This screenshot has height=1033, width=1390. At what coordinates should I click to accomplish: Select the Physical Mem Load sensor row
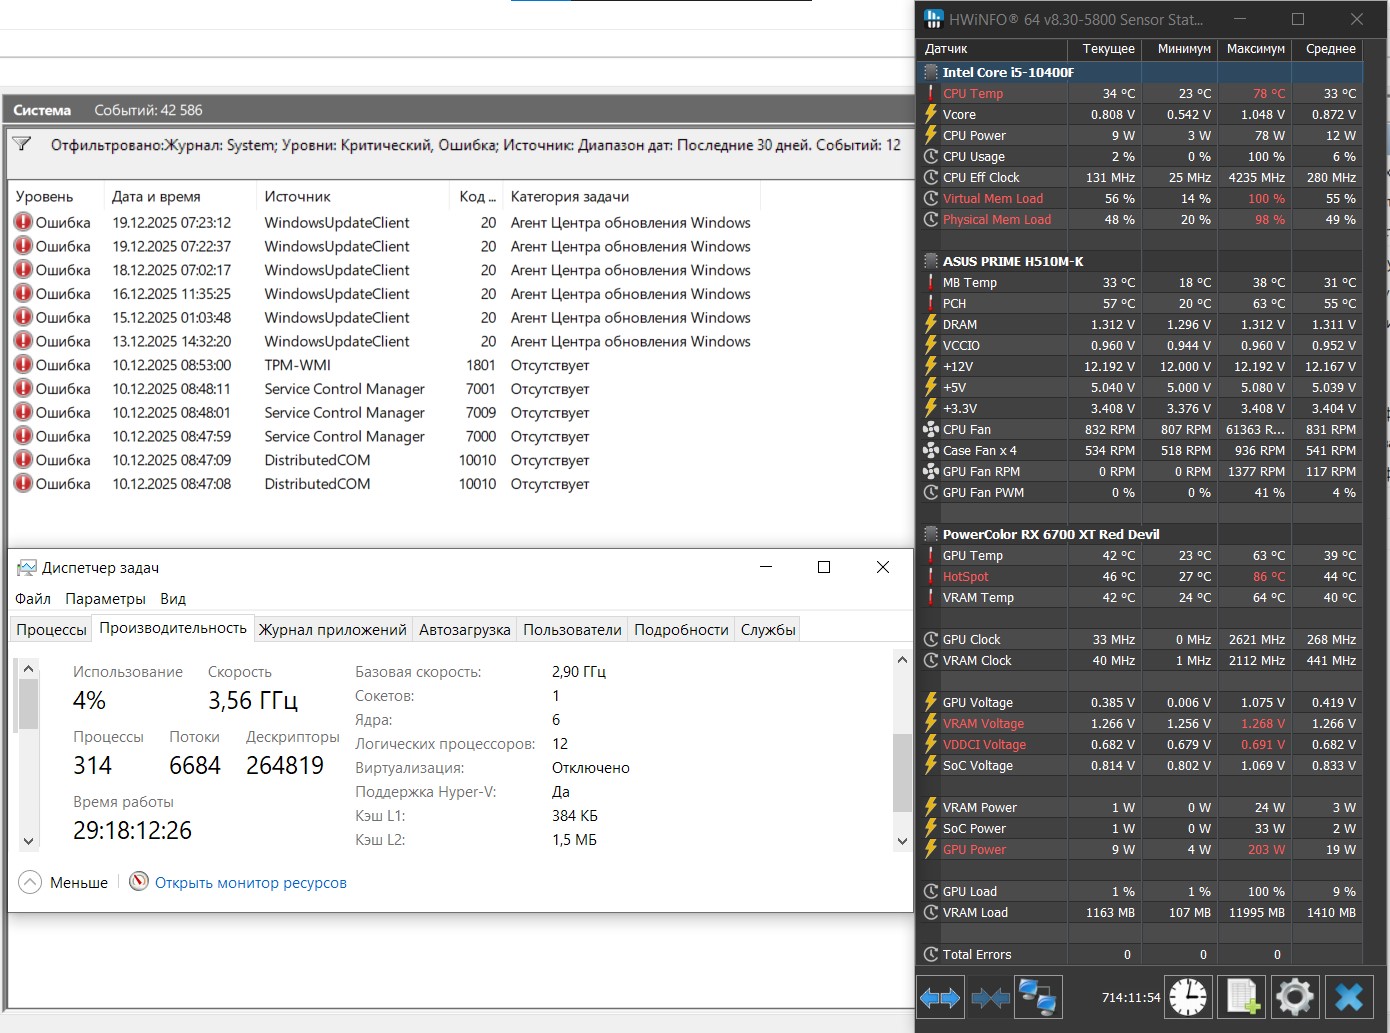coord(1140,219)
